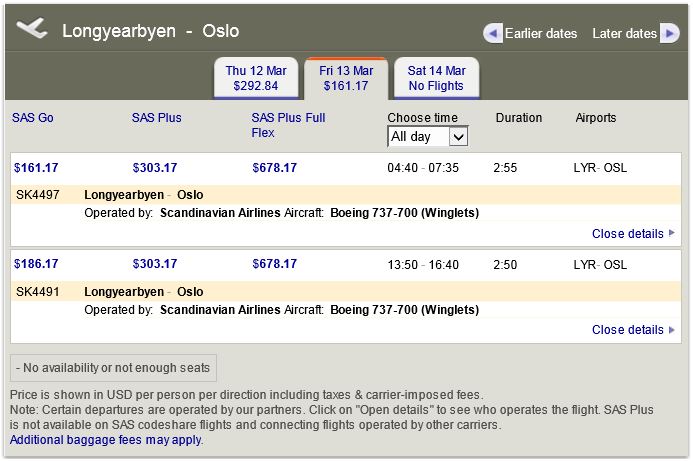Open the Choose time All day dropdown
The image size is (693, 461).
(427, 137)
